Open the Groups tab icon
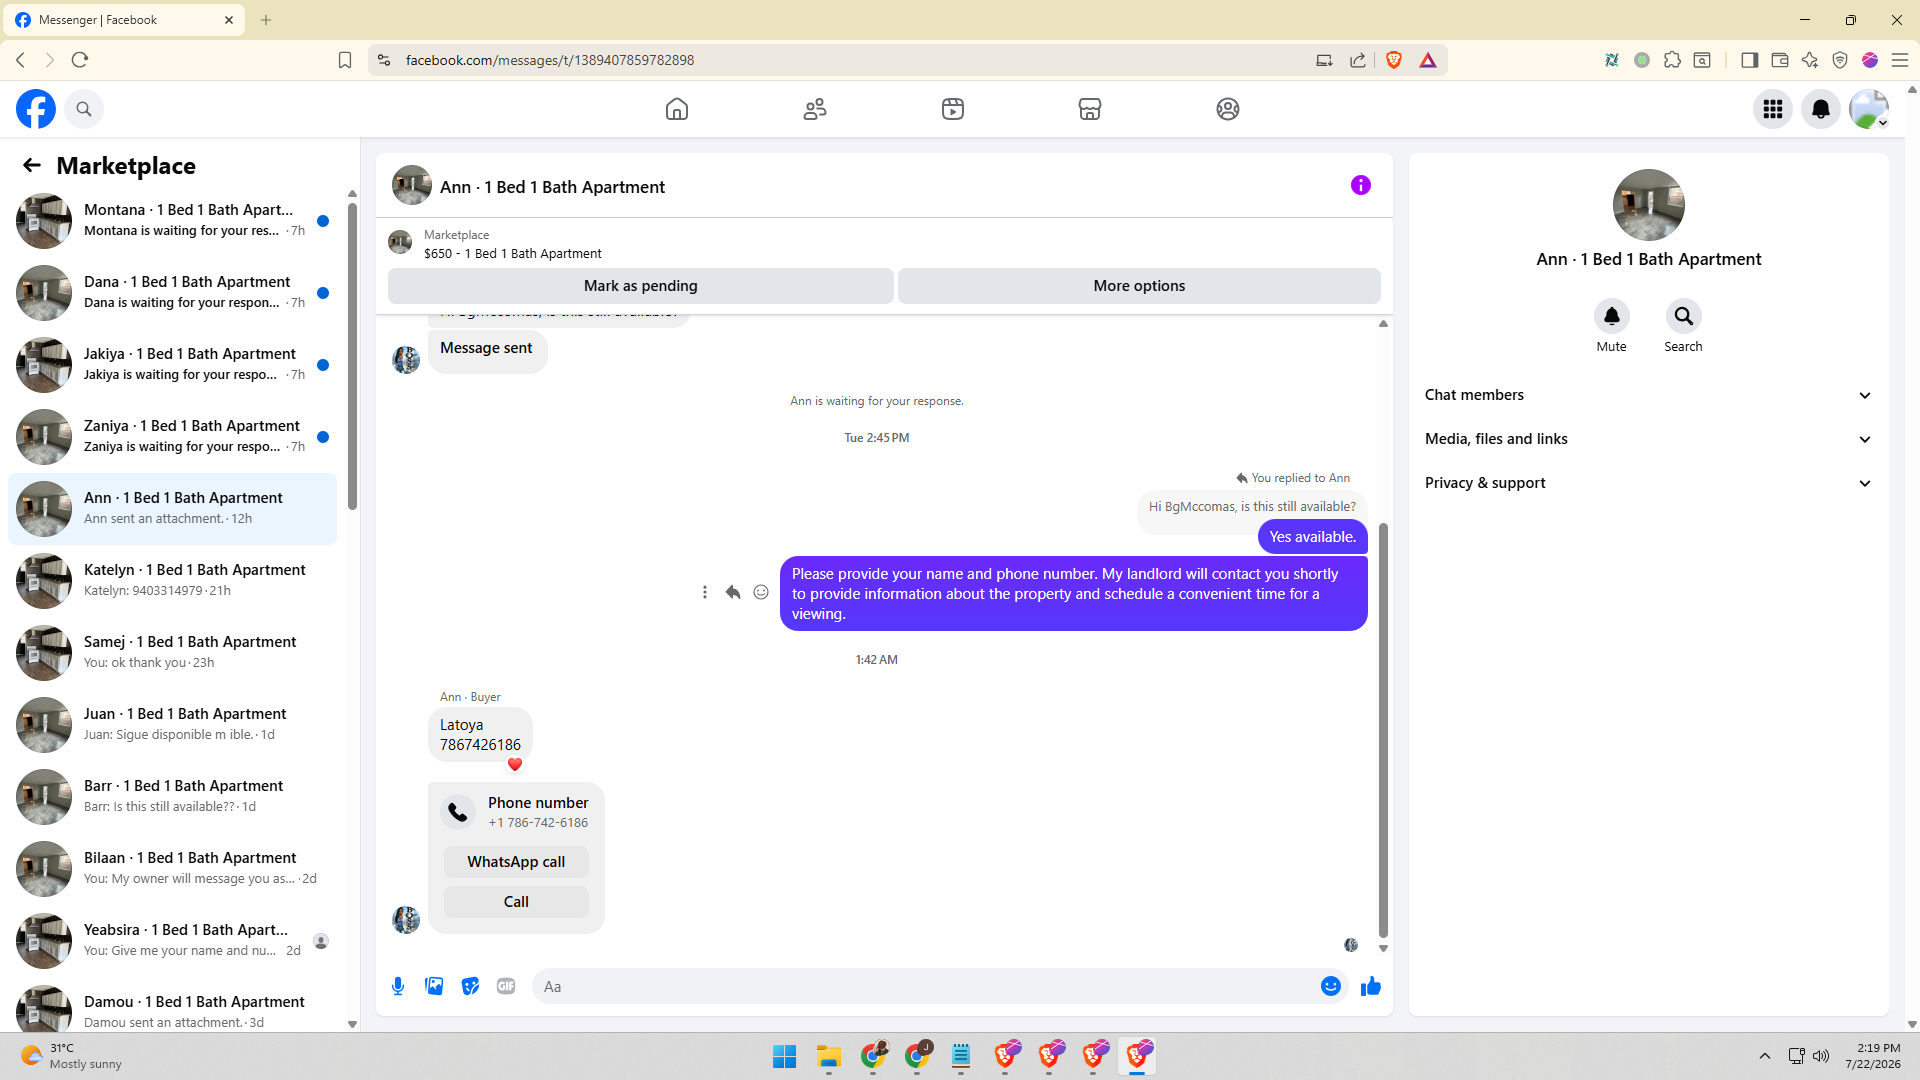Screen dimensions: 1920x1080 point(1228,109)
